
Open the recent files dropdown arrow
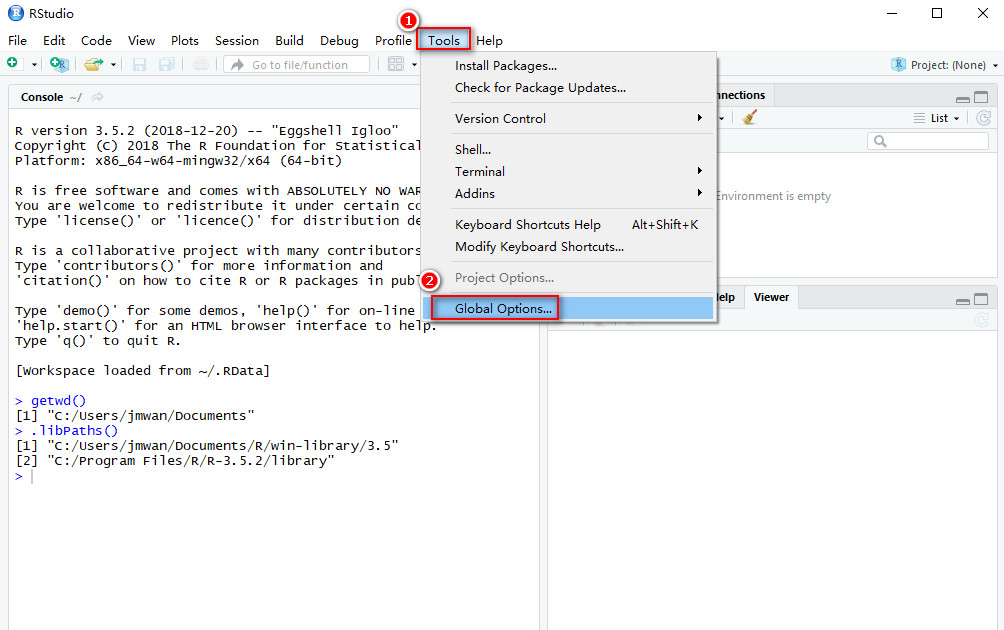click(x=114, y=65)
